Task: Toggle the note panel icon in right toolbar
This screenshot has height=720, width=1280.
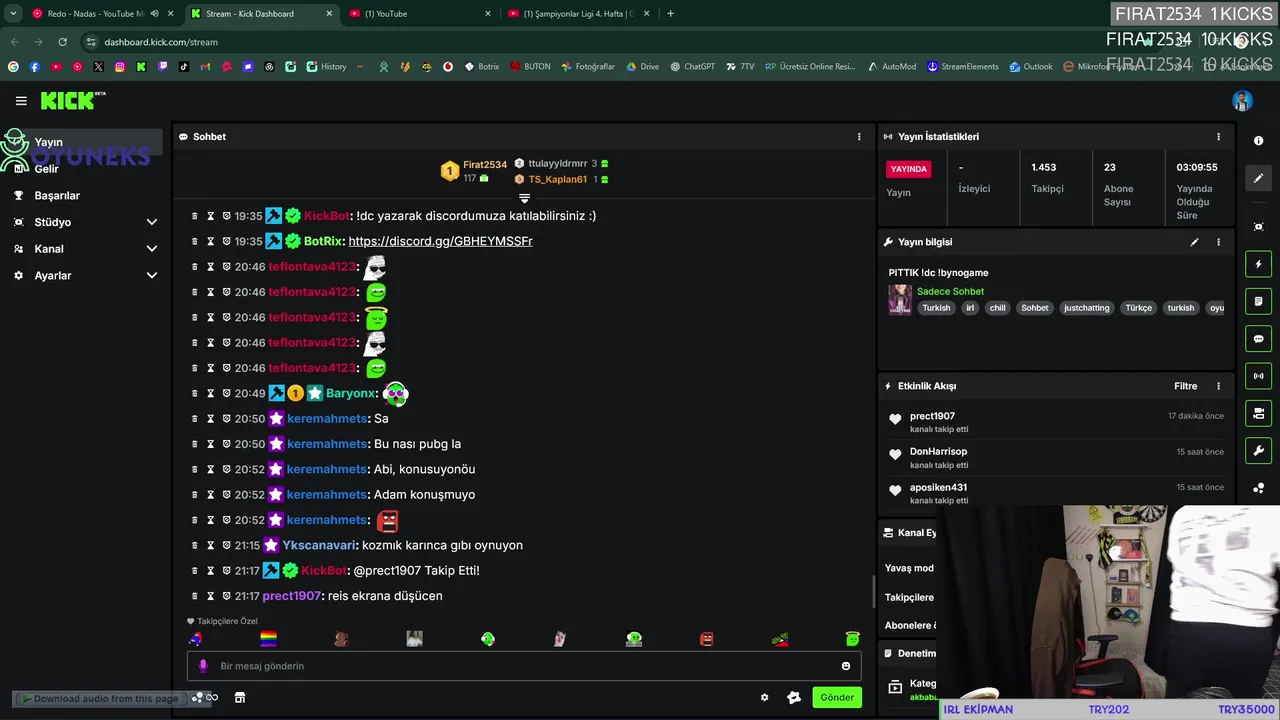Action: (1258, 301)
